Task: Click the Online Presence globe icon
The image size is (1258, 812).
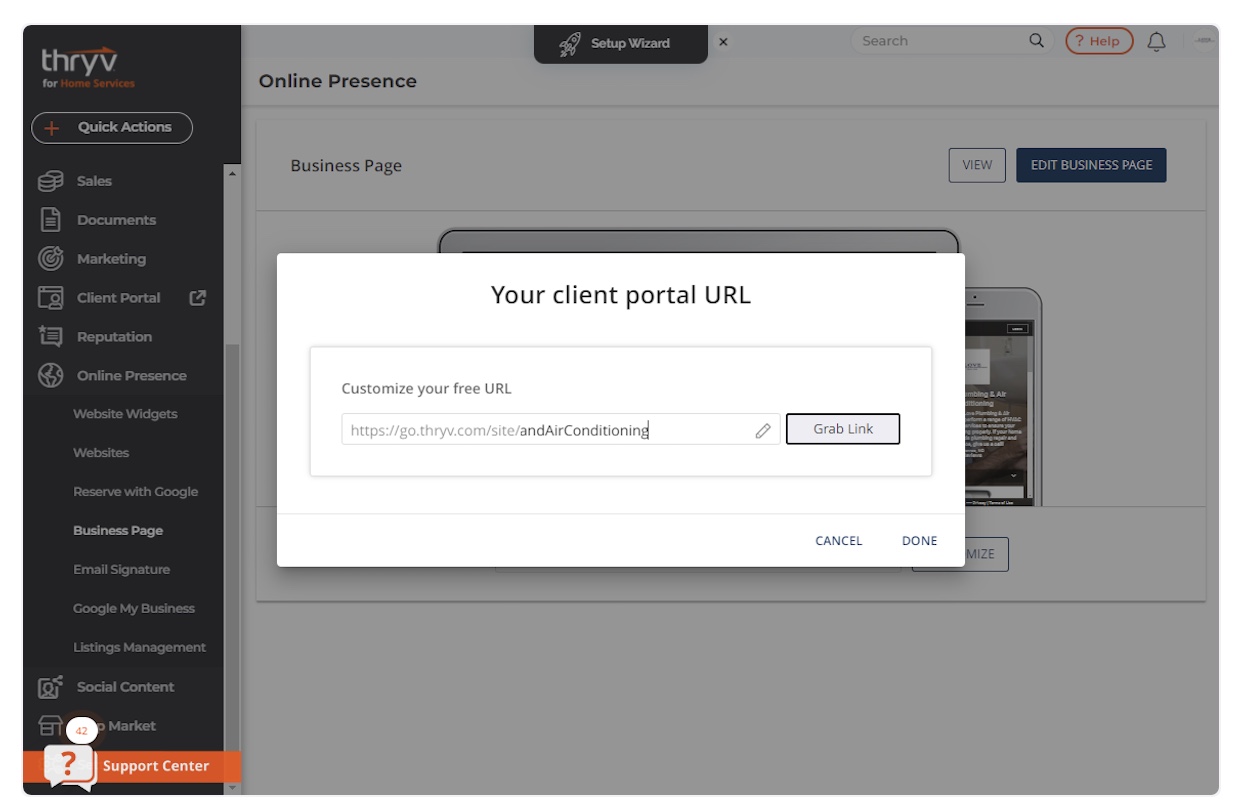Action: tap(50, 376)
